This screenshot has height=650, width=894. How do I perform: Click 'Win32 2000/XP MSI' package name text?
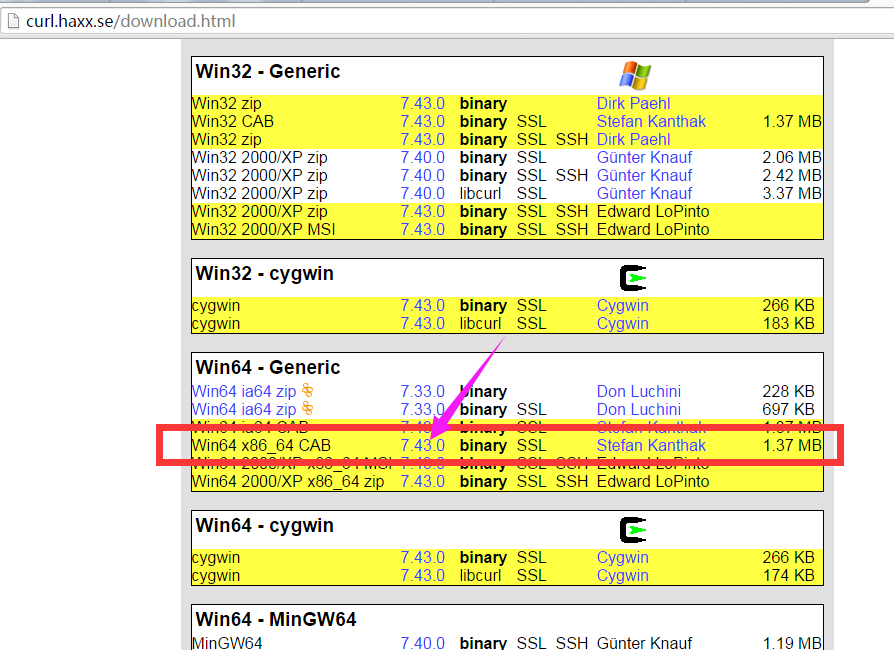click(x=264, y=230)
